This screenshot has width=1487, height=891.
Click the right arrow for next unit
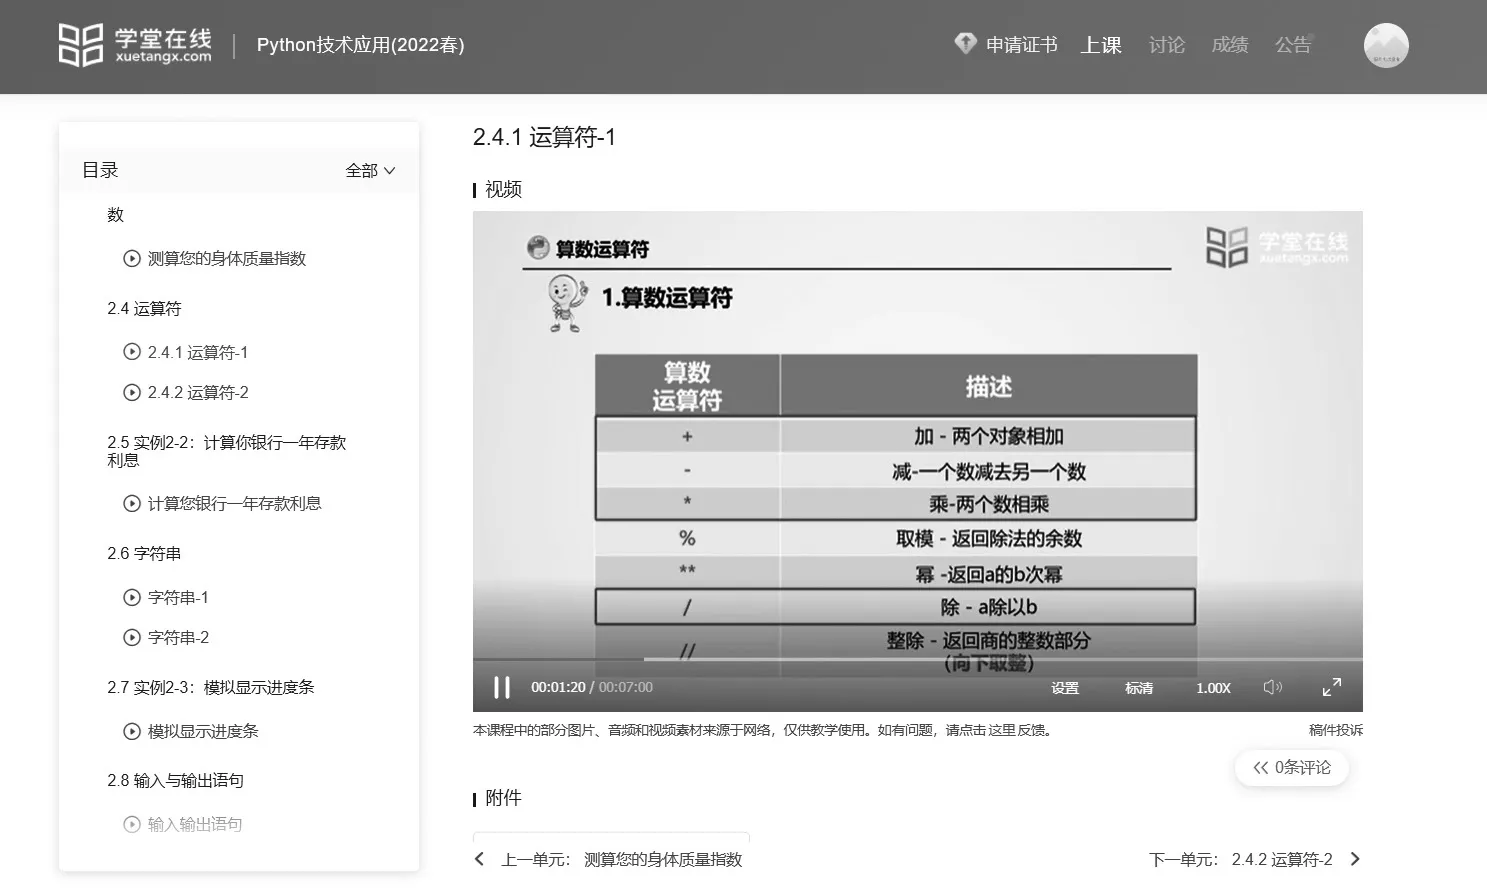[x=1355, y=859]
